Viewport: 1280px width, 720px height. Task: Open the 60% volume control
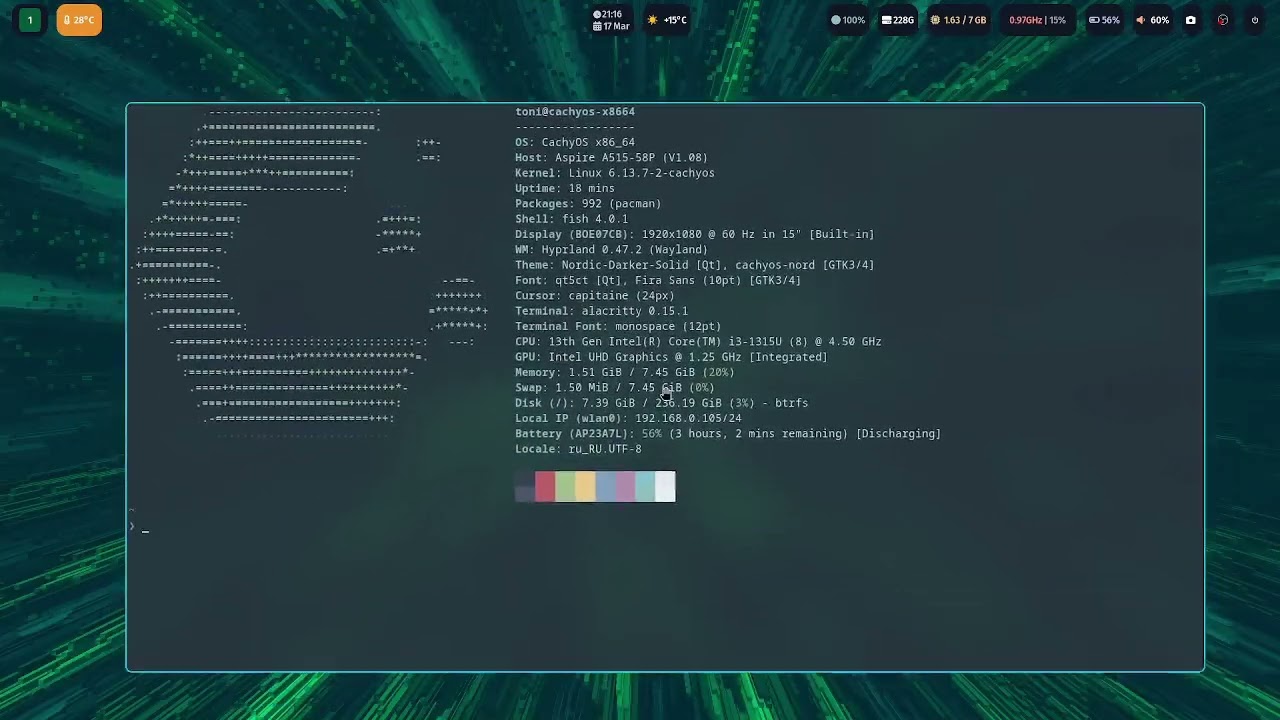click(x=1153, y=20)
